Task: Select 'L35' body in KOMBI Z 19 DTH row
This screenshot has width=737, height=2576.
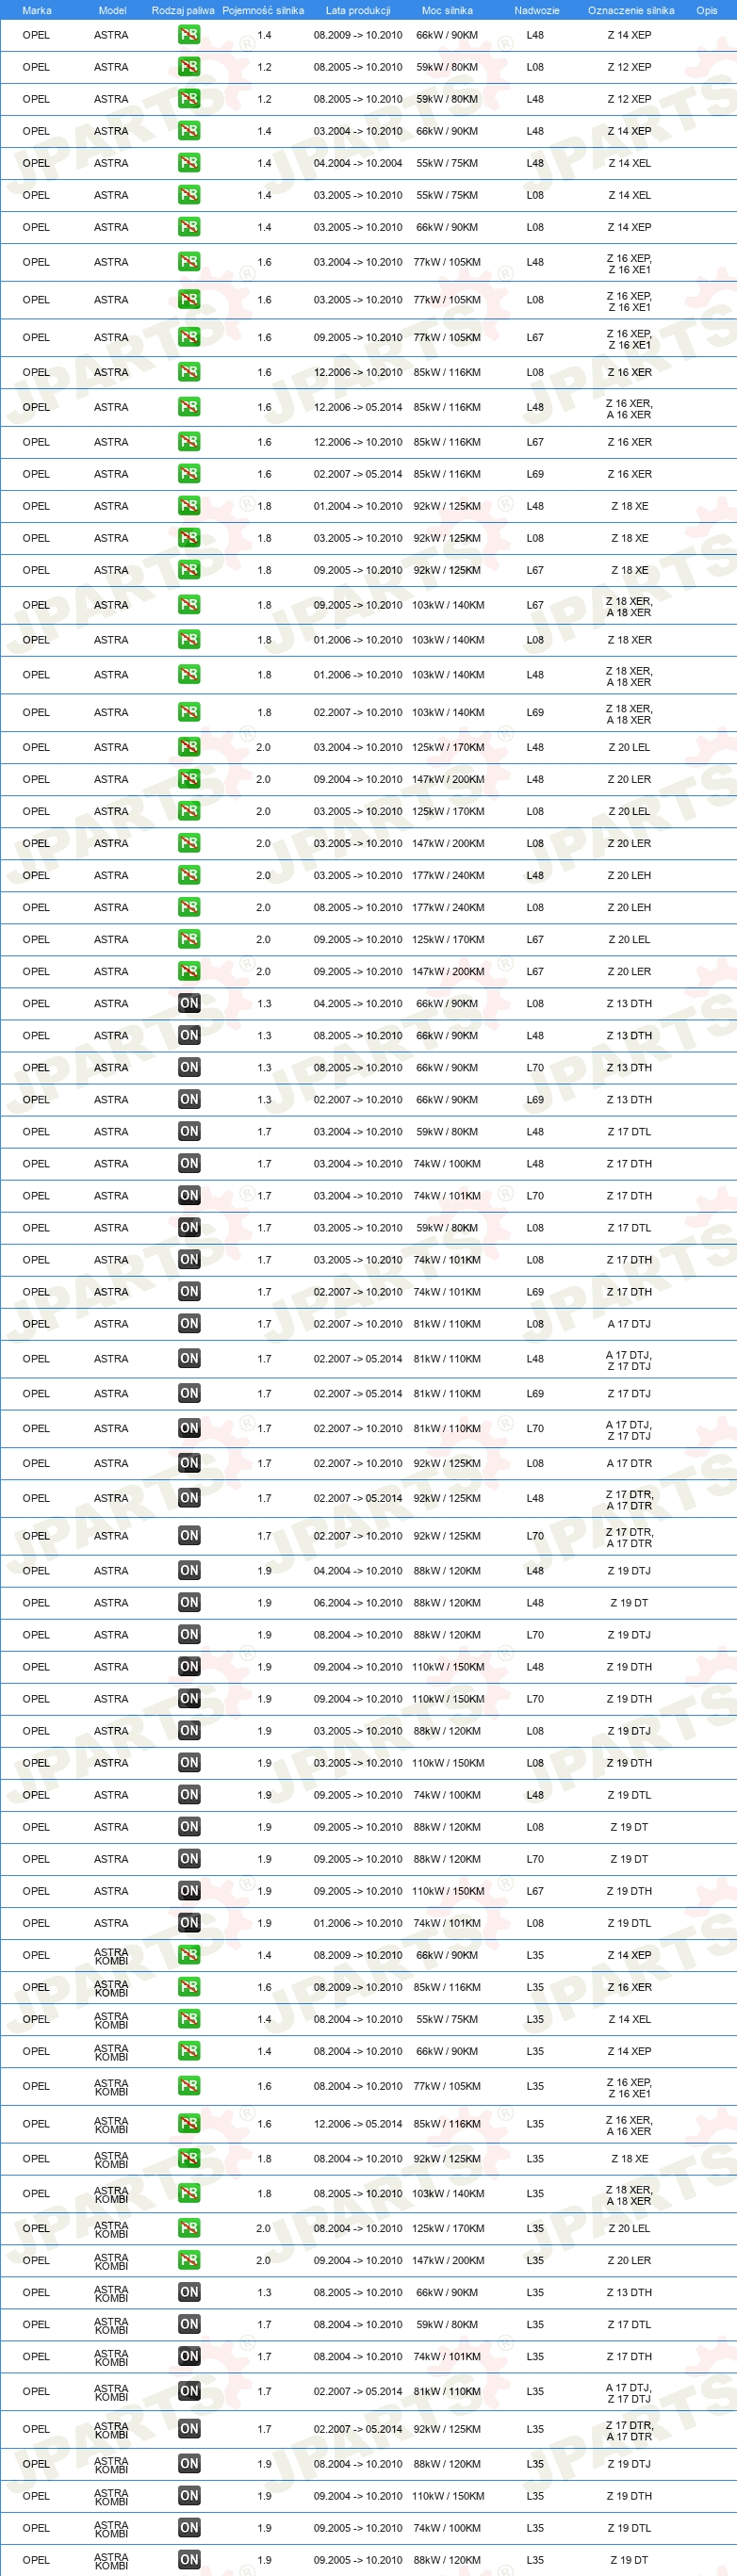Action: coord(535,2495)
